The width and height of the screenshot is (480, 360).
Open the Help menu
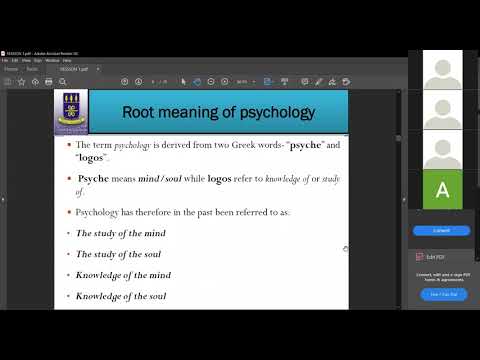(x=67, y=61)
